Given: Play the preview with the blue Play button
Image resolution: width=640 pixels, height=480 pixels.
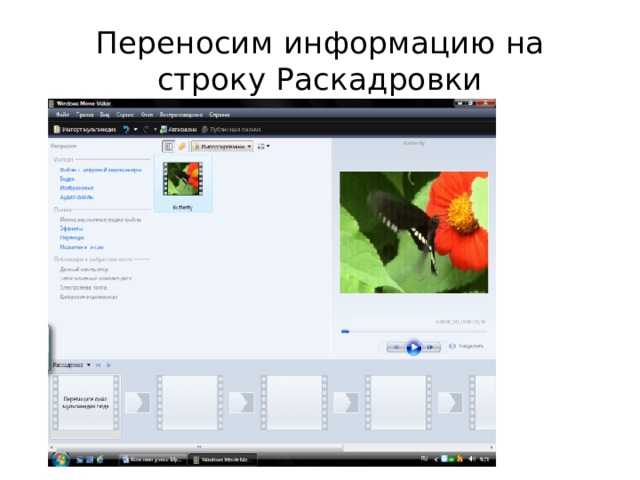Looking at the screenshot, I should [x=413, y=347].
